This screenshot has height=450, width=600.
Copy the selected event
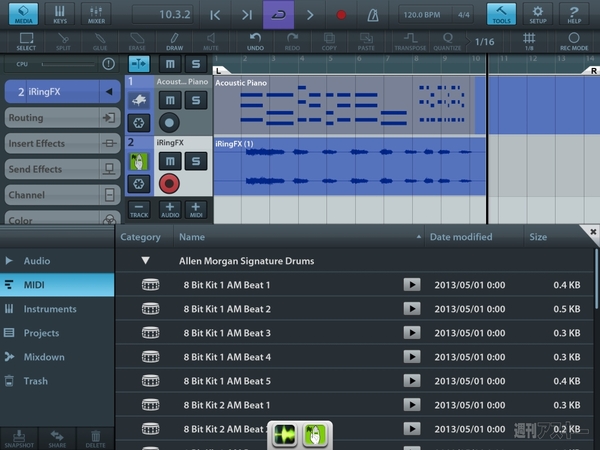coord(329,41)
